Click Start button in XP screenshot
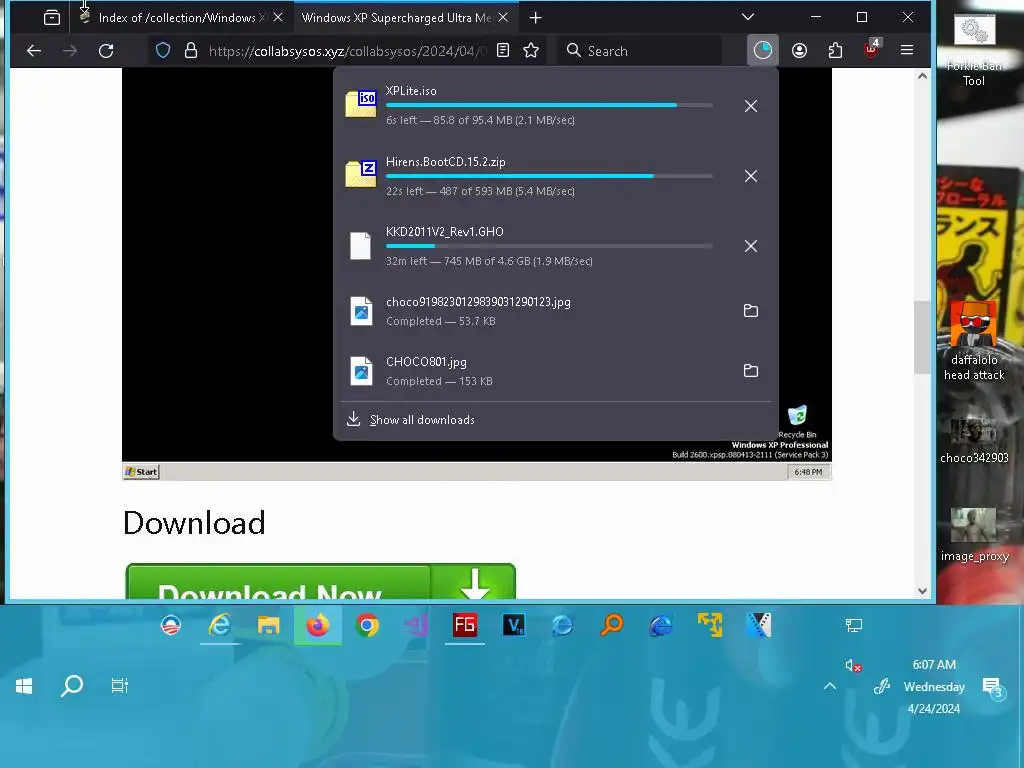 click(x=141, y=472)
